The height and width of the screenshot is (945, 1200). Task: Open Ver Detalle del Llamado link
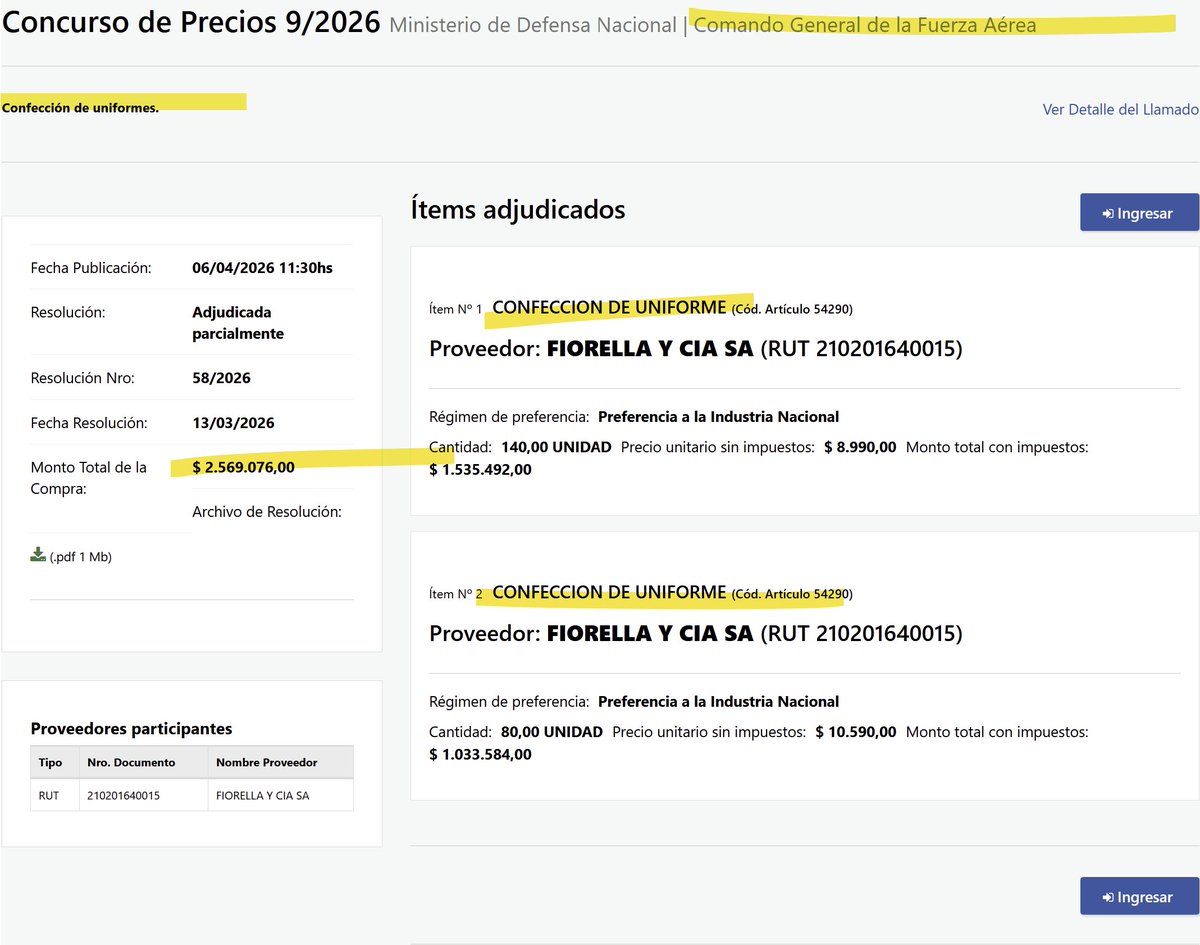tap(1120, 109)
